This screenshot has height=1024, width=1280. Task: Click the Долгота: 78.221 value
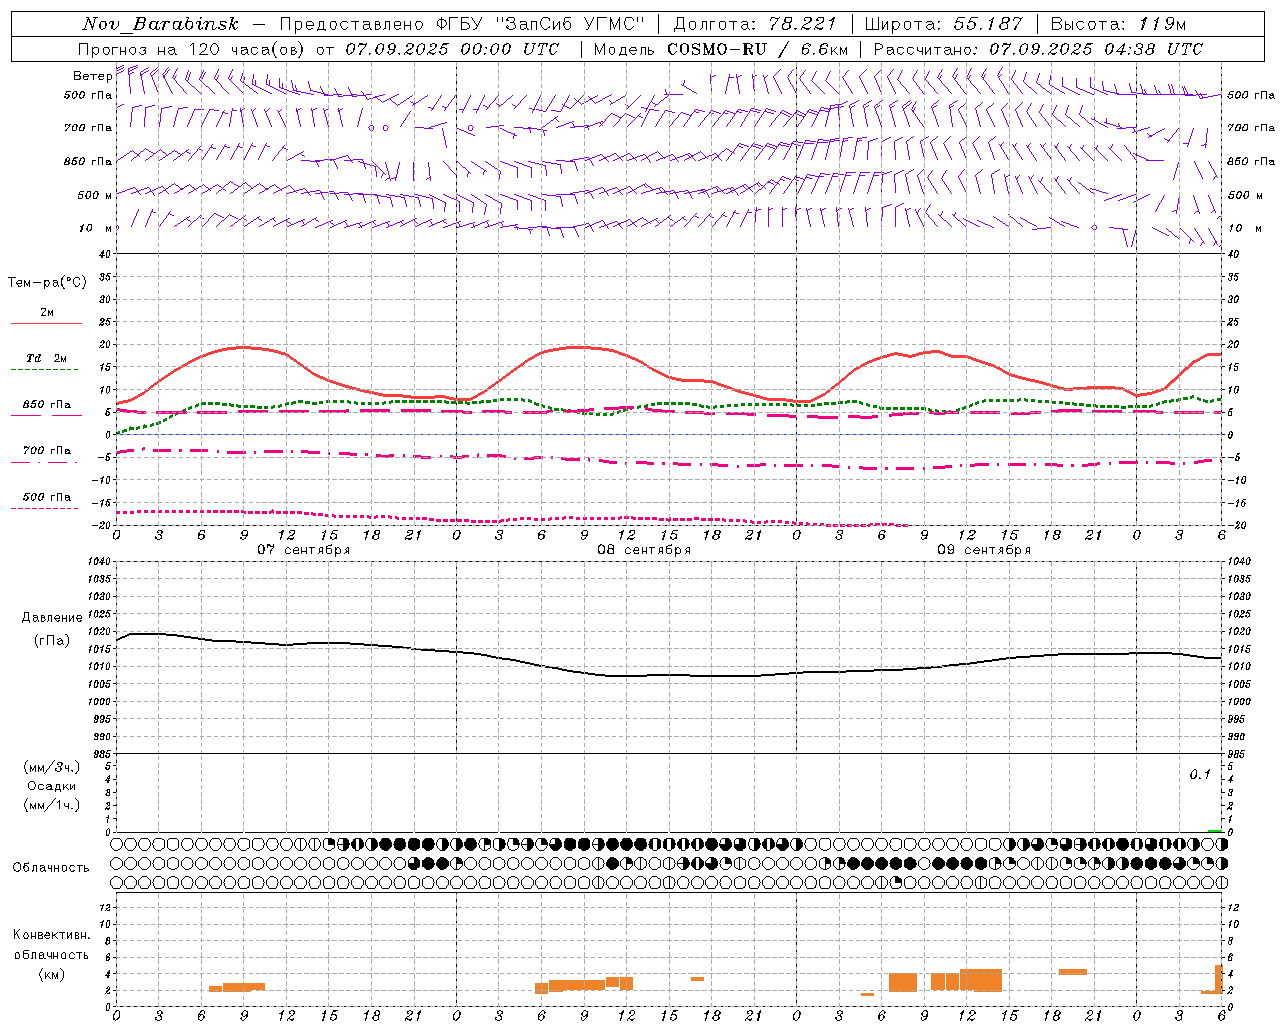click(754, 24)
